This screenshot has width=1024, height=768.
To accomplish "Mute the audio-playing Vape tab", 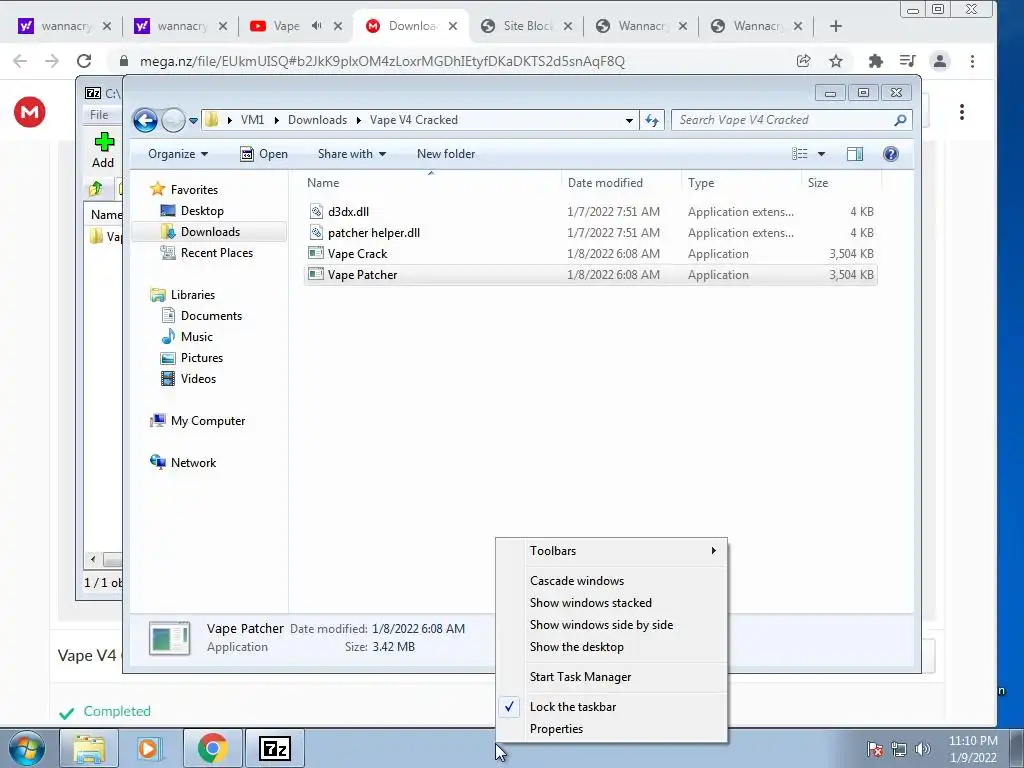I will 317,26.
